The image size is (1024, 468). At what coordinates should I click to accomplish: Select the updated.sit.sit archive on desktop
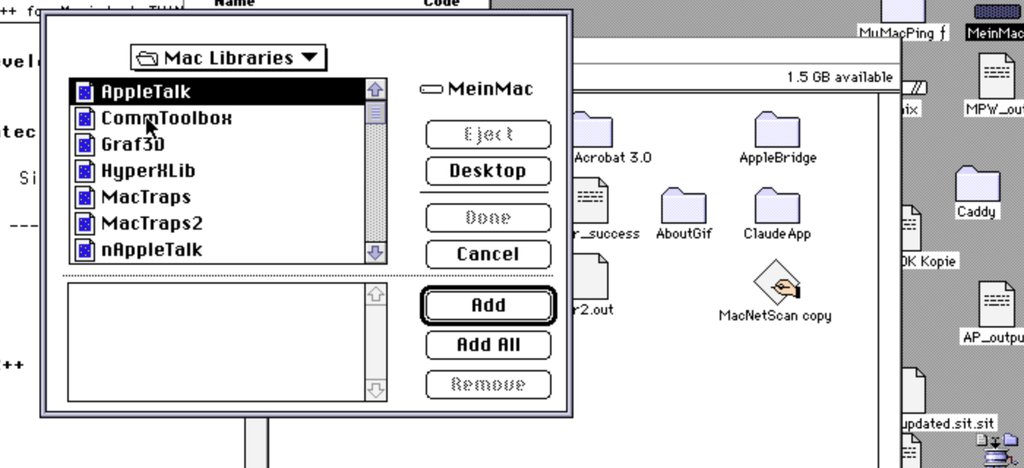(914, 390)
